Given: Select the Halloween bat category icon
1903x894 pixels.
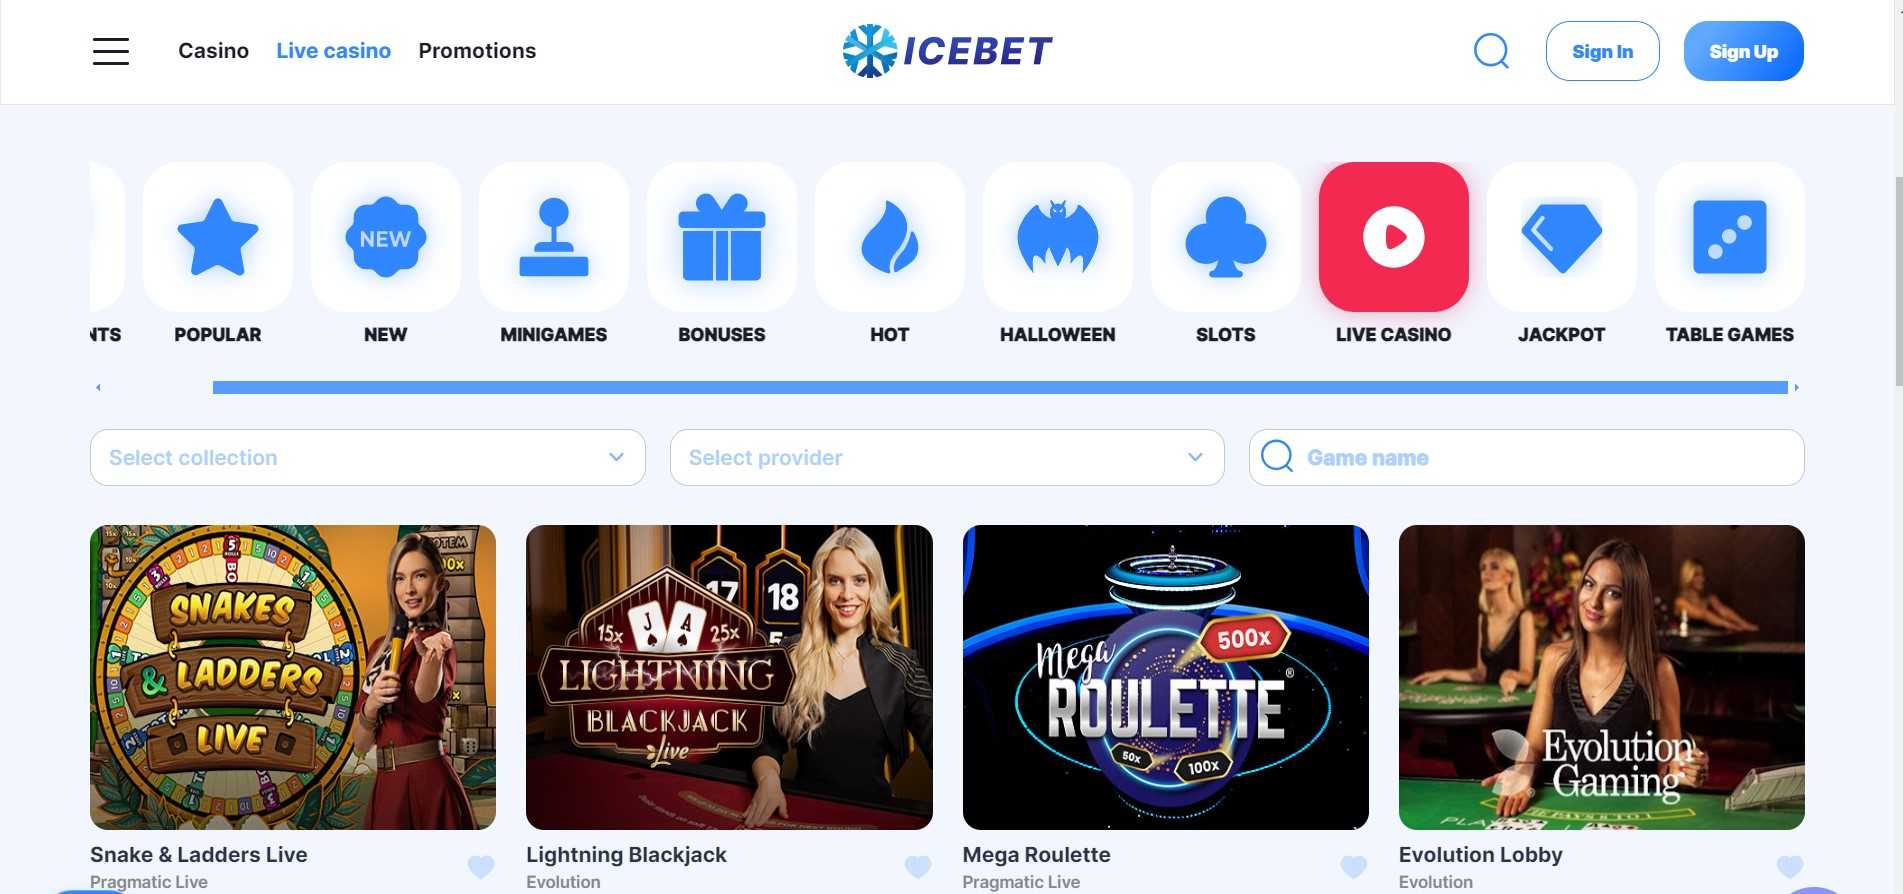Looking at the screenshot, I should click(1058, 237).
